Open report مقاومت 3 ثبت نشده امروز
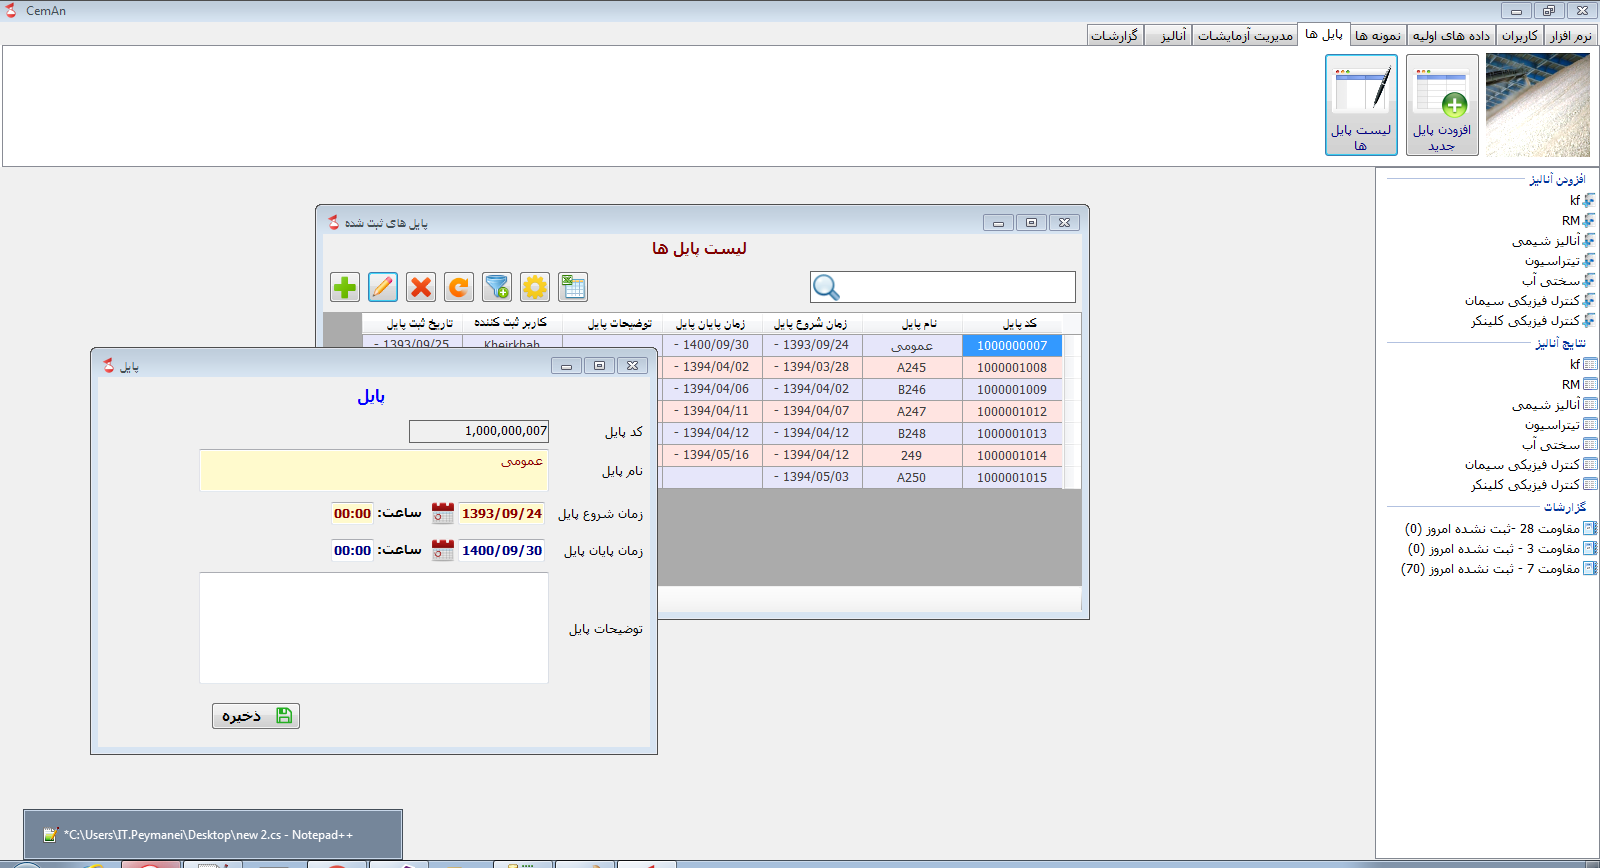Screen dimensions: 1600x868 (1502, 549)
